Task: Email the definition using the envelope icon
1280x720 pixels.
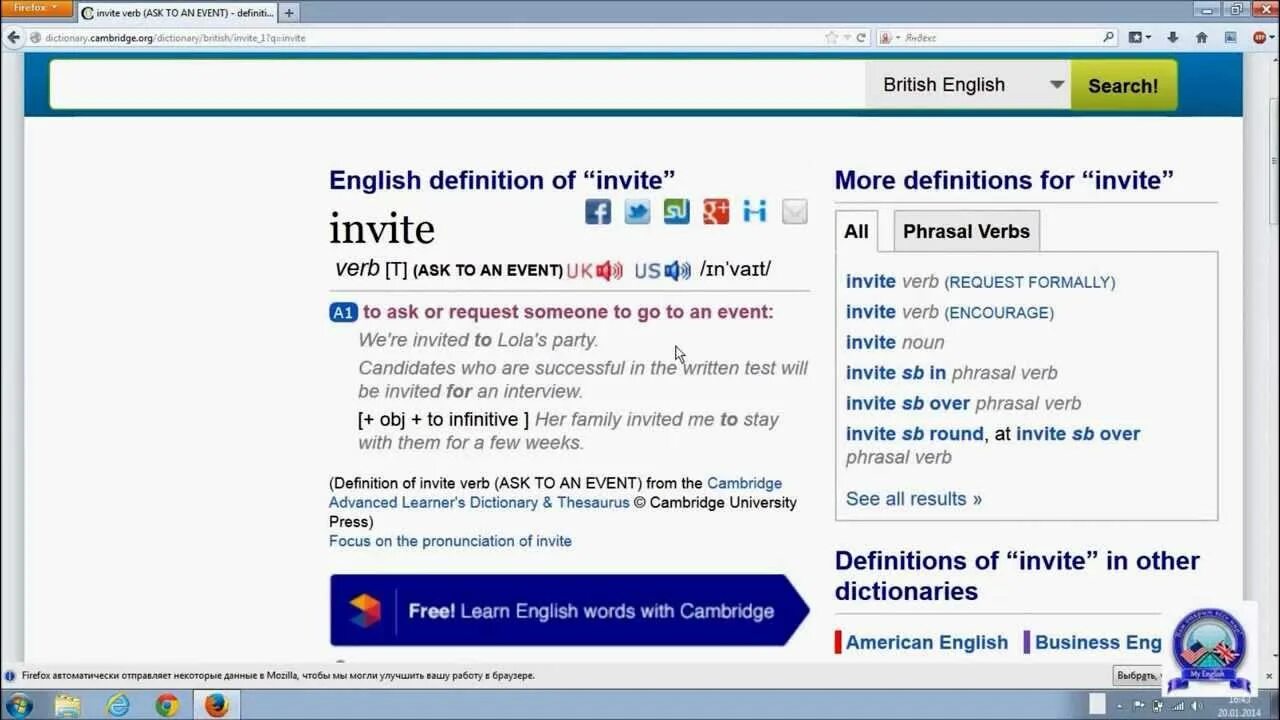Action: [x=795, y=211]
